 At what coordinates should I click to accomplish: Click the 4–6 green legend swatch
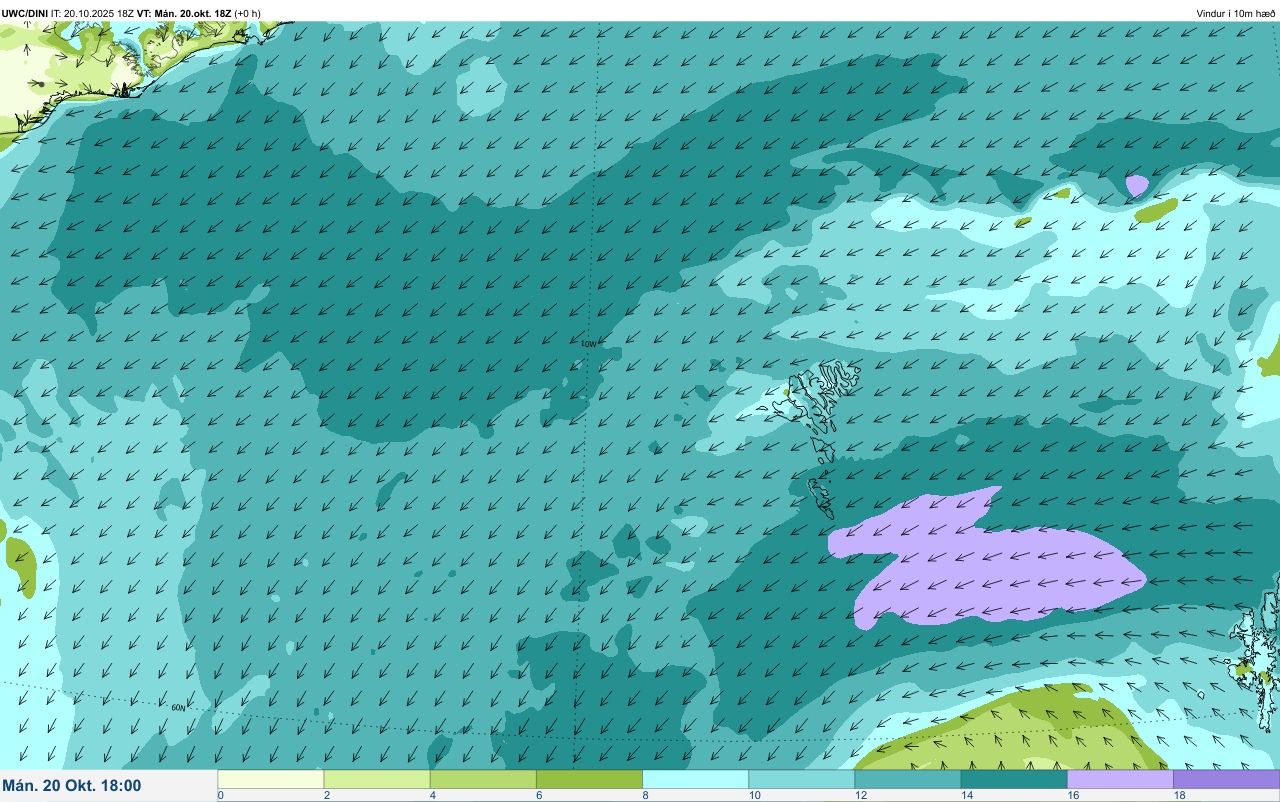tap(483, 779)
